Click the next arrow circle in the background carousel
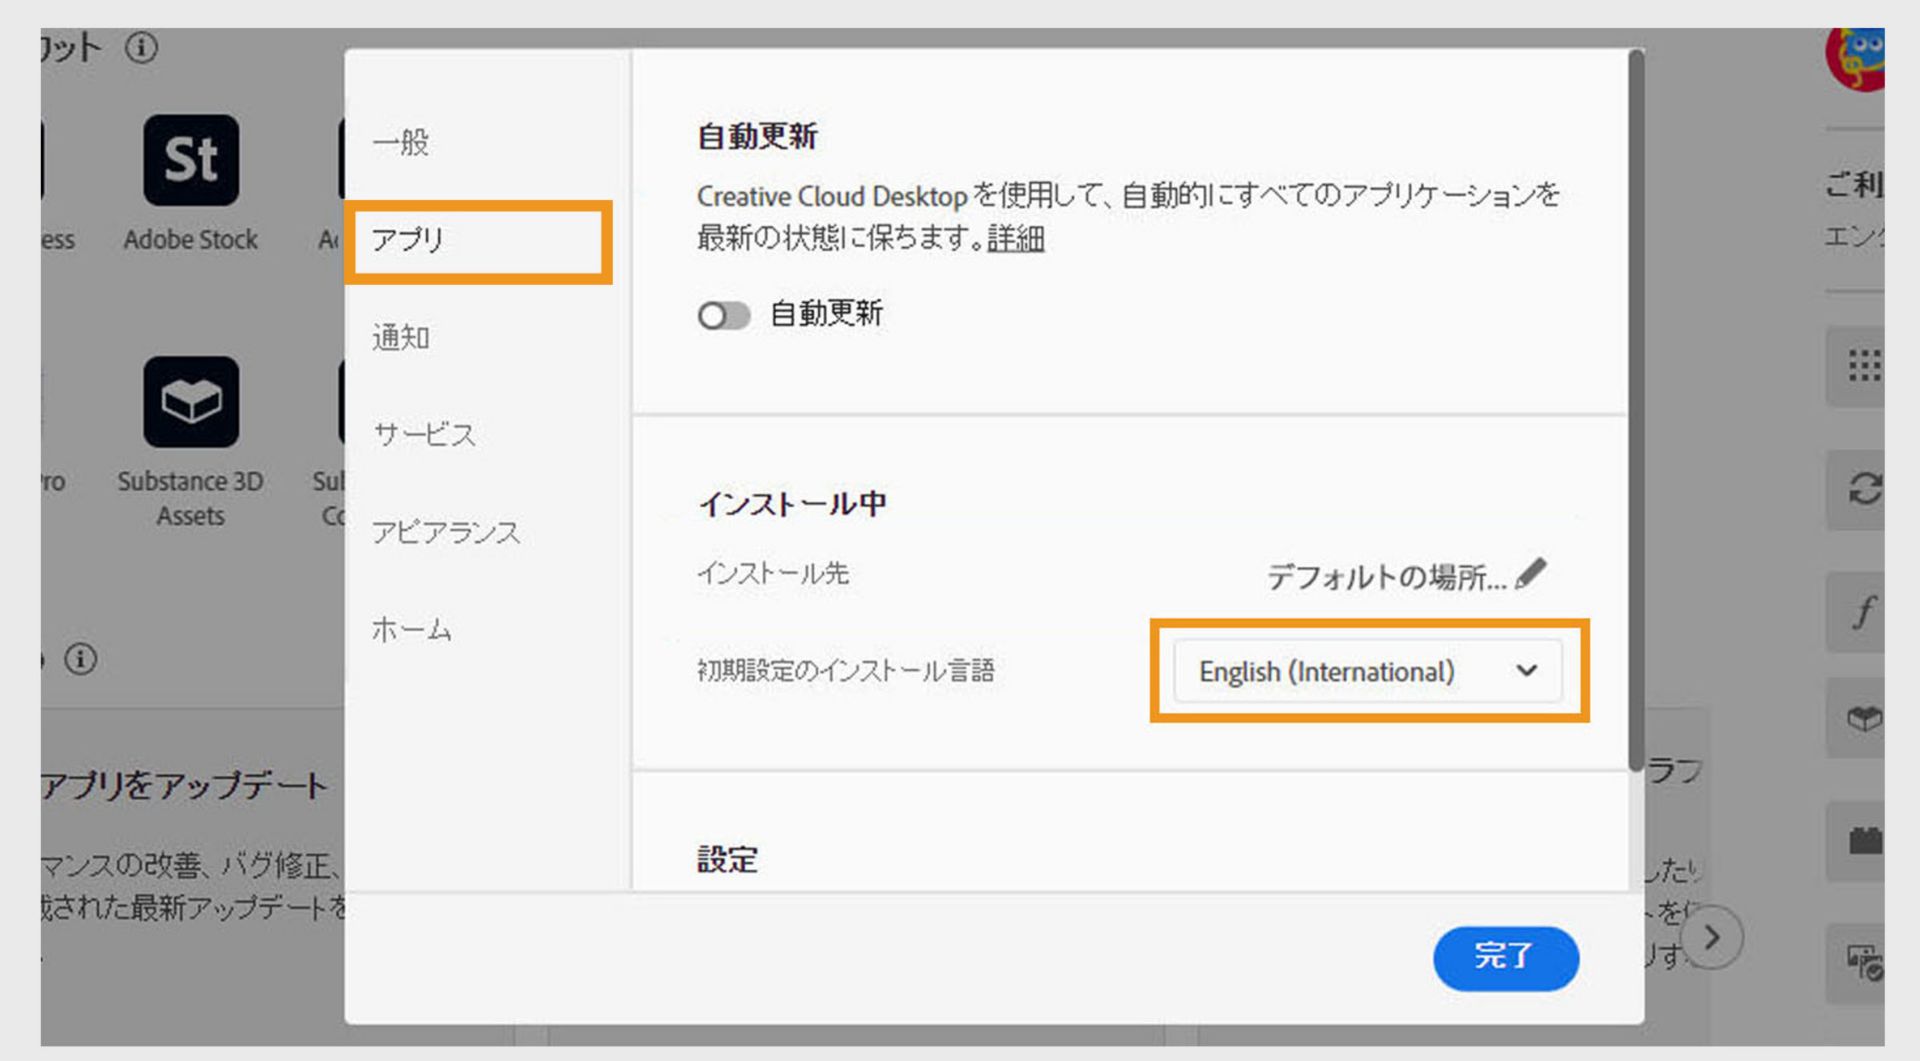 pos(1712,937)
